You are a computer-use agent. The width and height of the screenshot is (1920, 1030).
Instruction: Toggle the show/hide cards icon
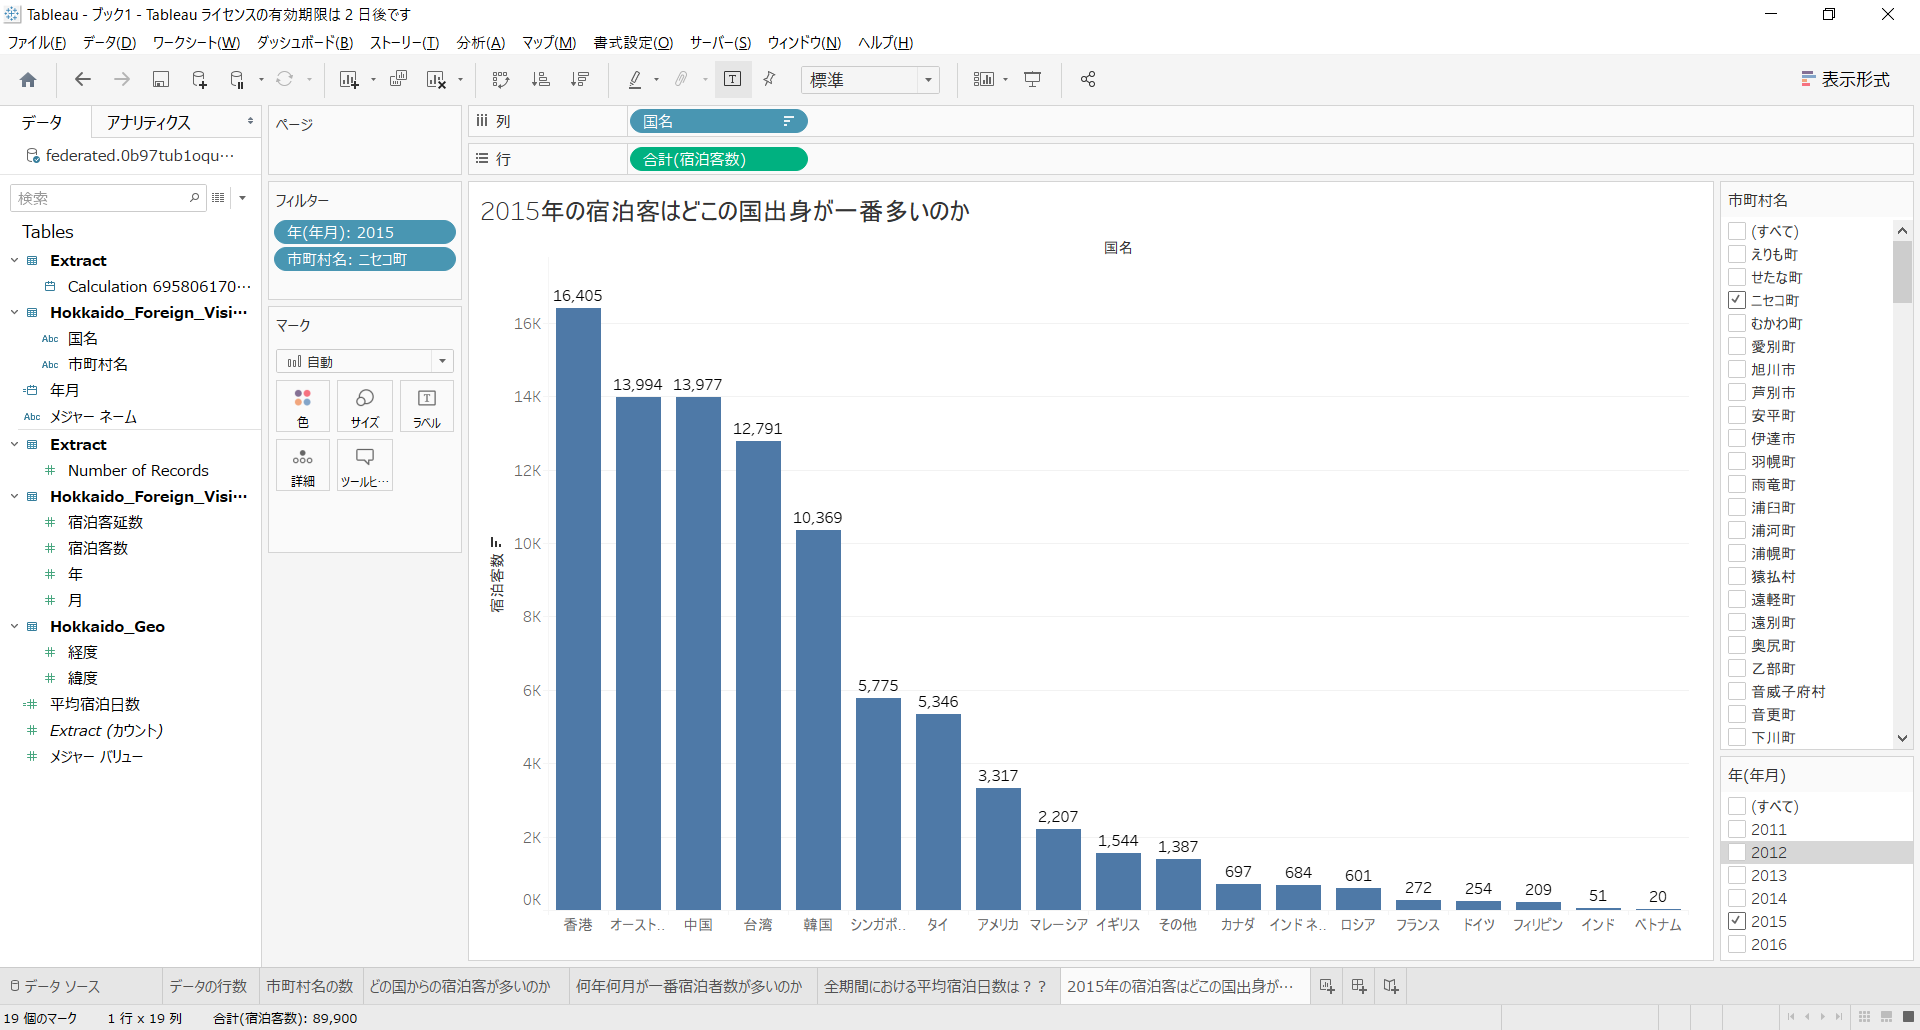[x=984, y=80]
